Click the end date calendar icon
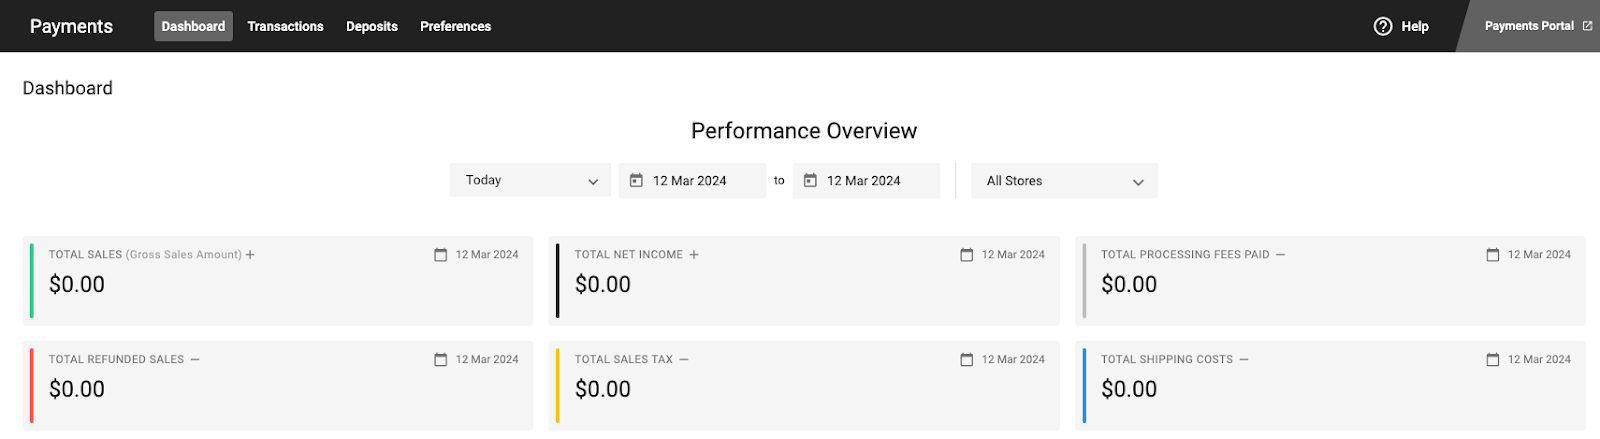The width and height of the screenshot is (1600, 439). pos(810,181)
